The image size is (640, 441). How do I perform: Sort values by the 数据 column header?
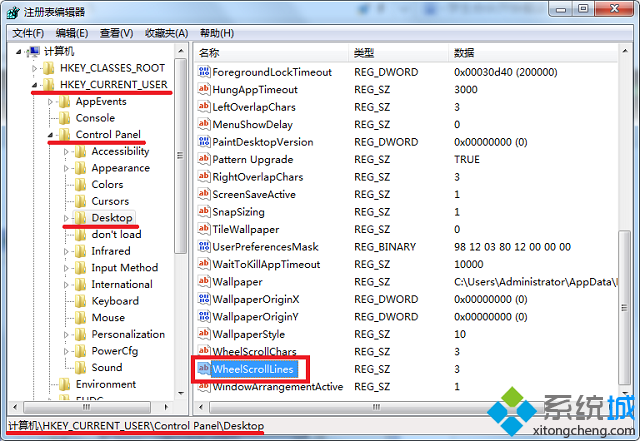(x=533, y=53)
